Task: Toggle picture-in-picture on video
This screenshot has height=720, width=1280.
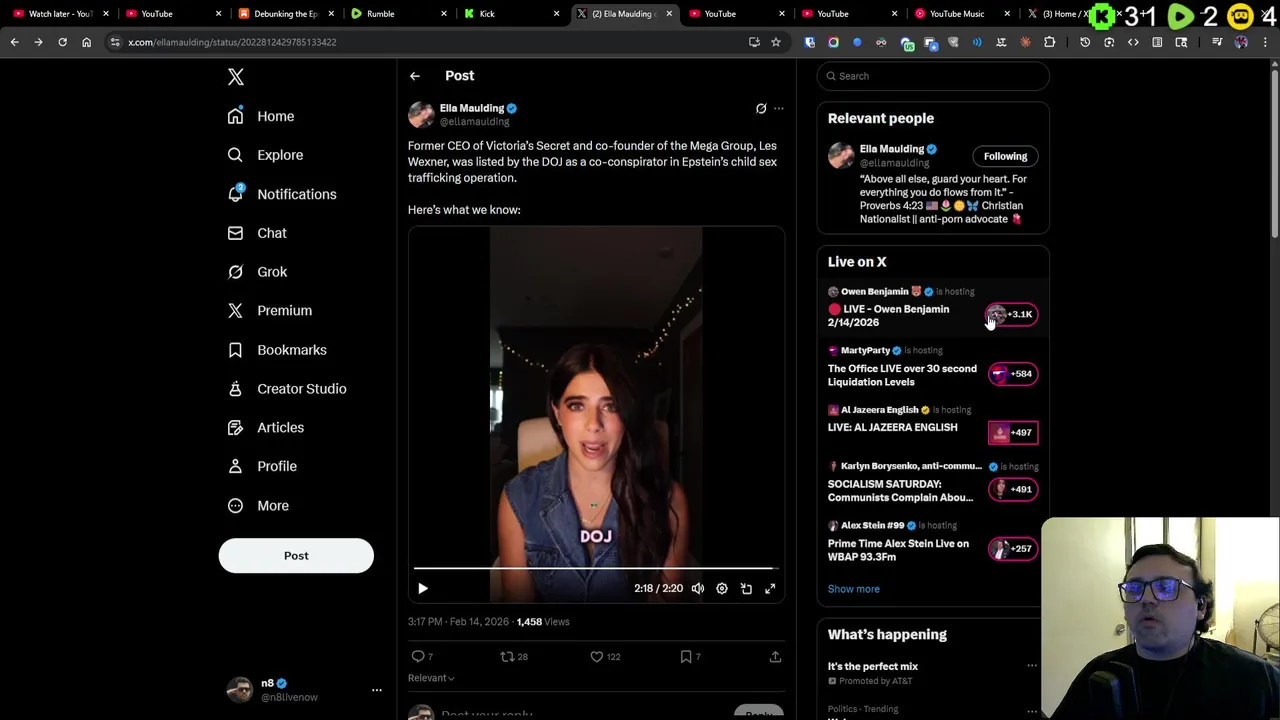Action: tap(746, 589)
